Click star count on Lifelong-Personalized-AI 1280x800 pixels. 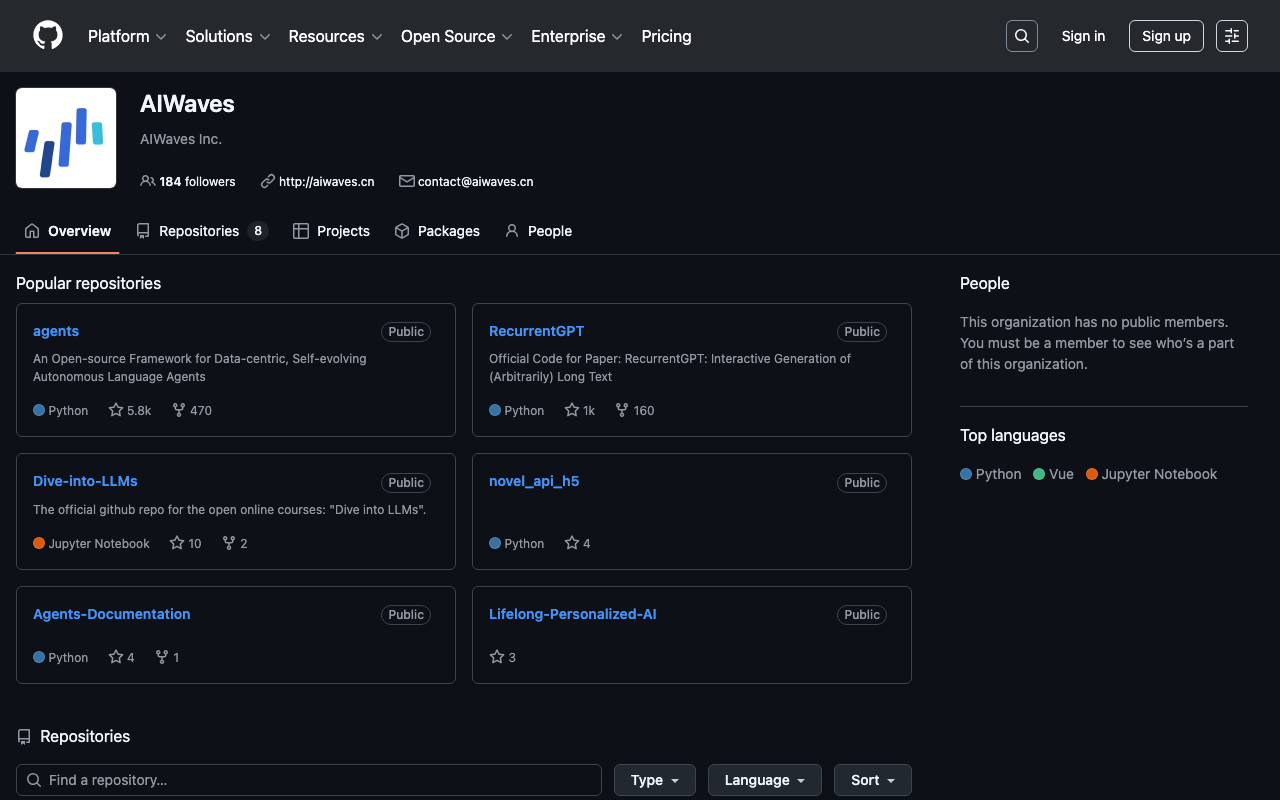click(x=503, y=657)
